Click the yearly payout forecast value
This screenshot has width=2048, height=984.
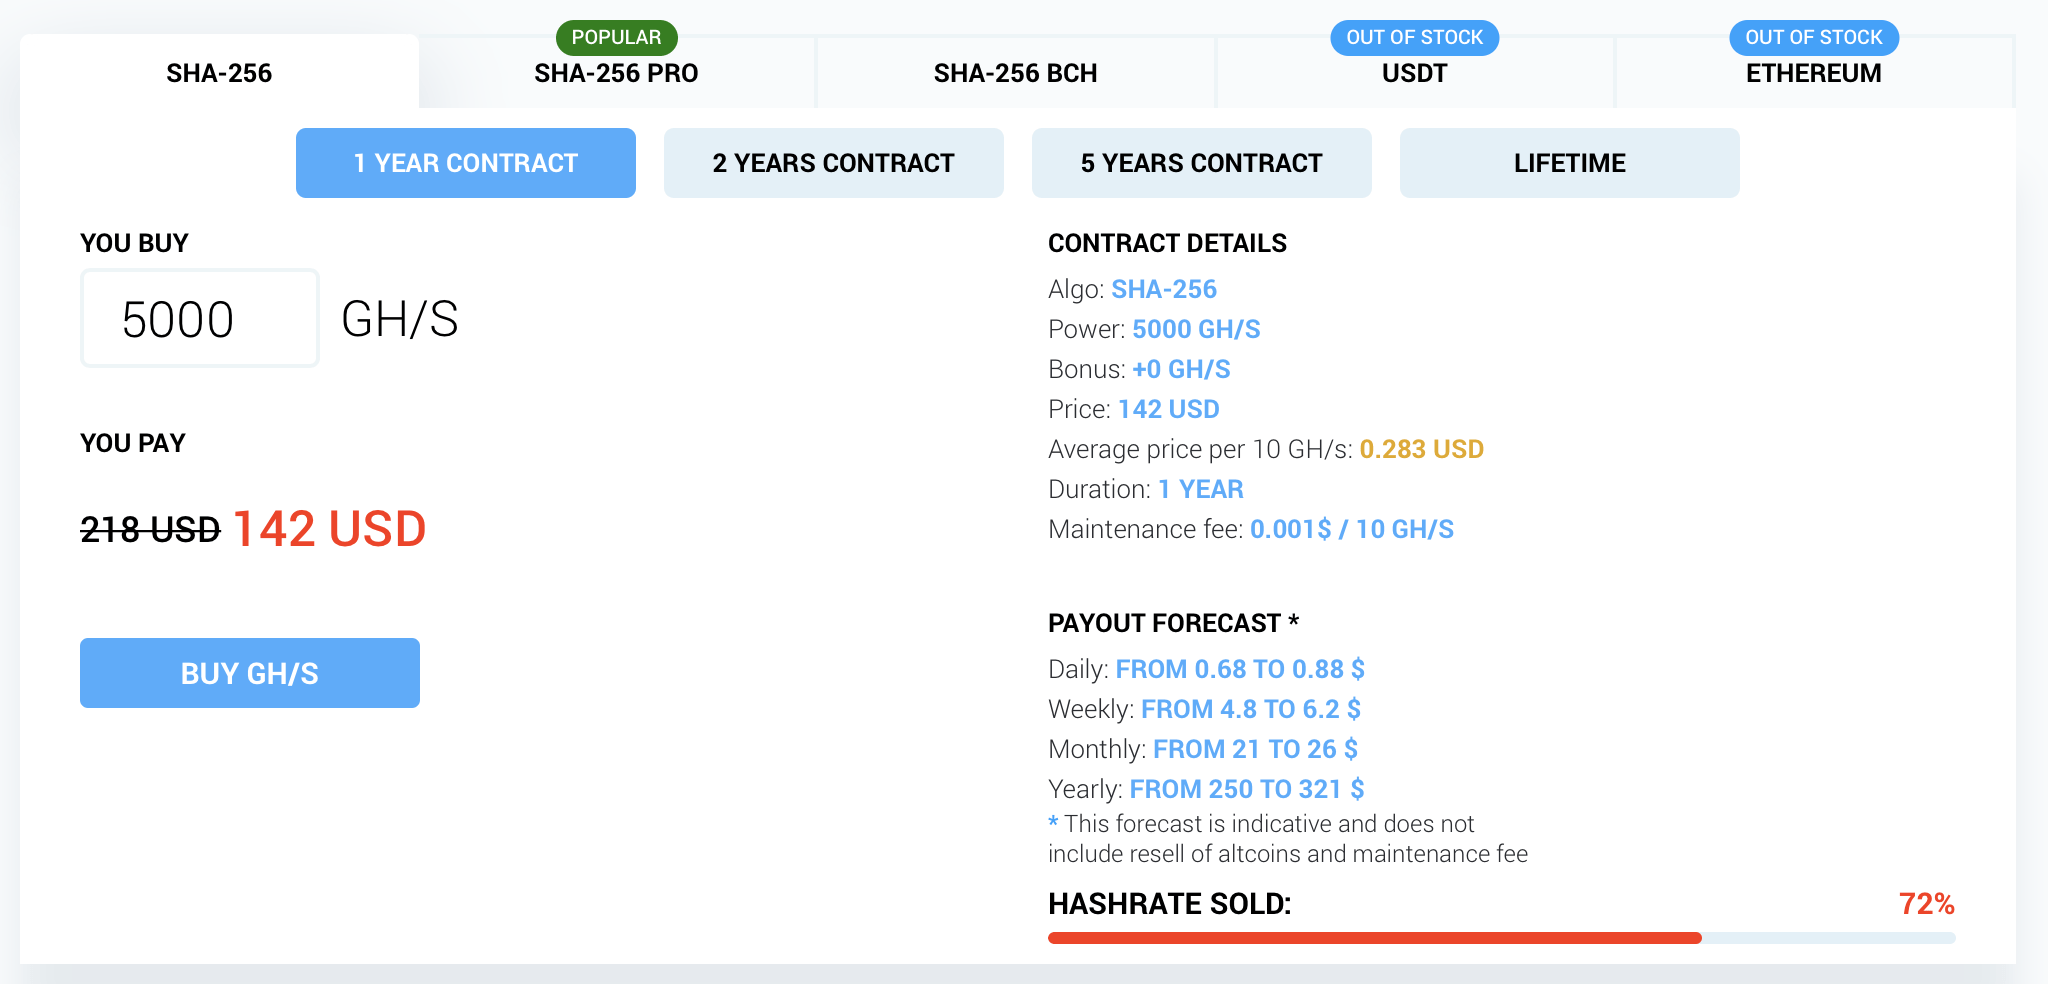(x=1247, y=789)
